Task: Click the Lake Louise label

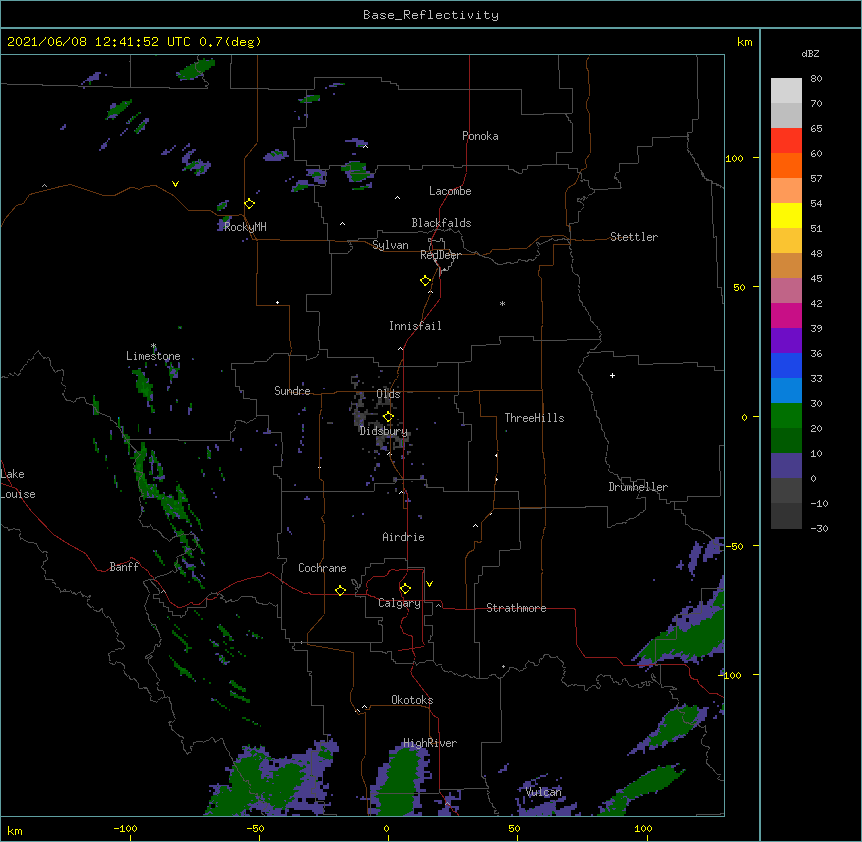Action: tap(16, 484)
